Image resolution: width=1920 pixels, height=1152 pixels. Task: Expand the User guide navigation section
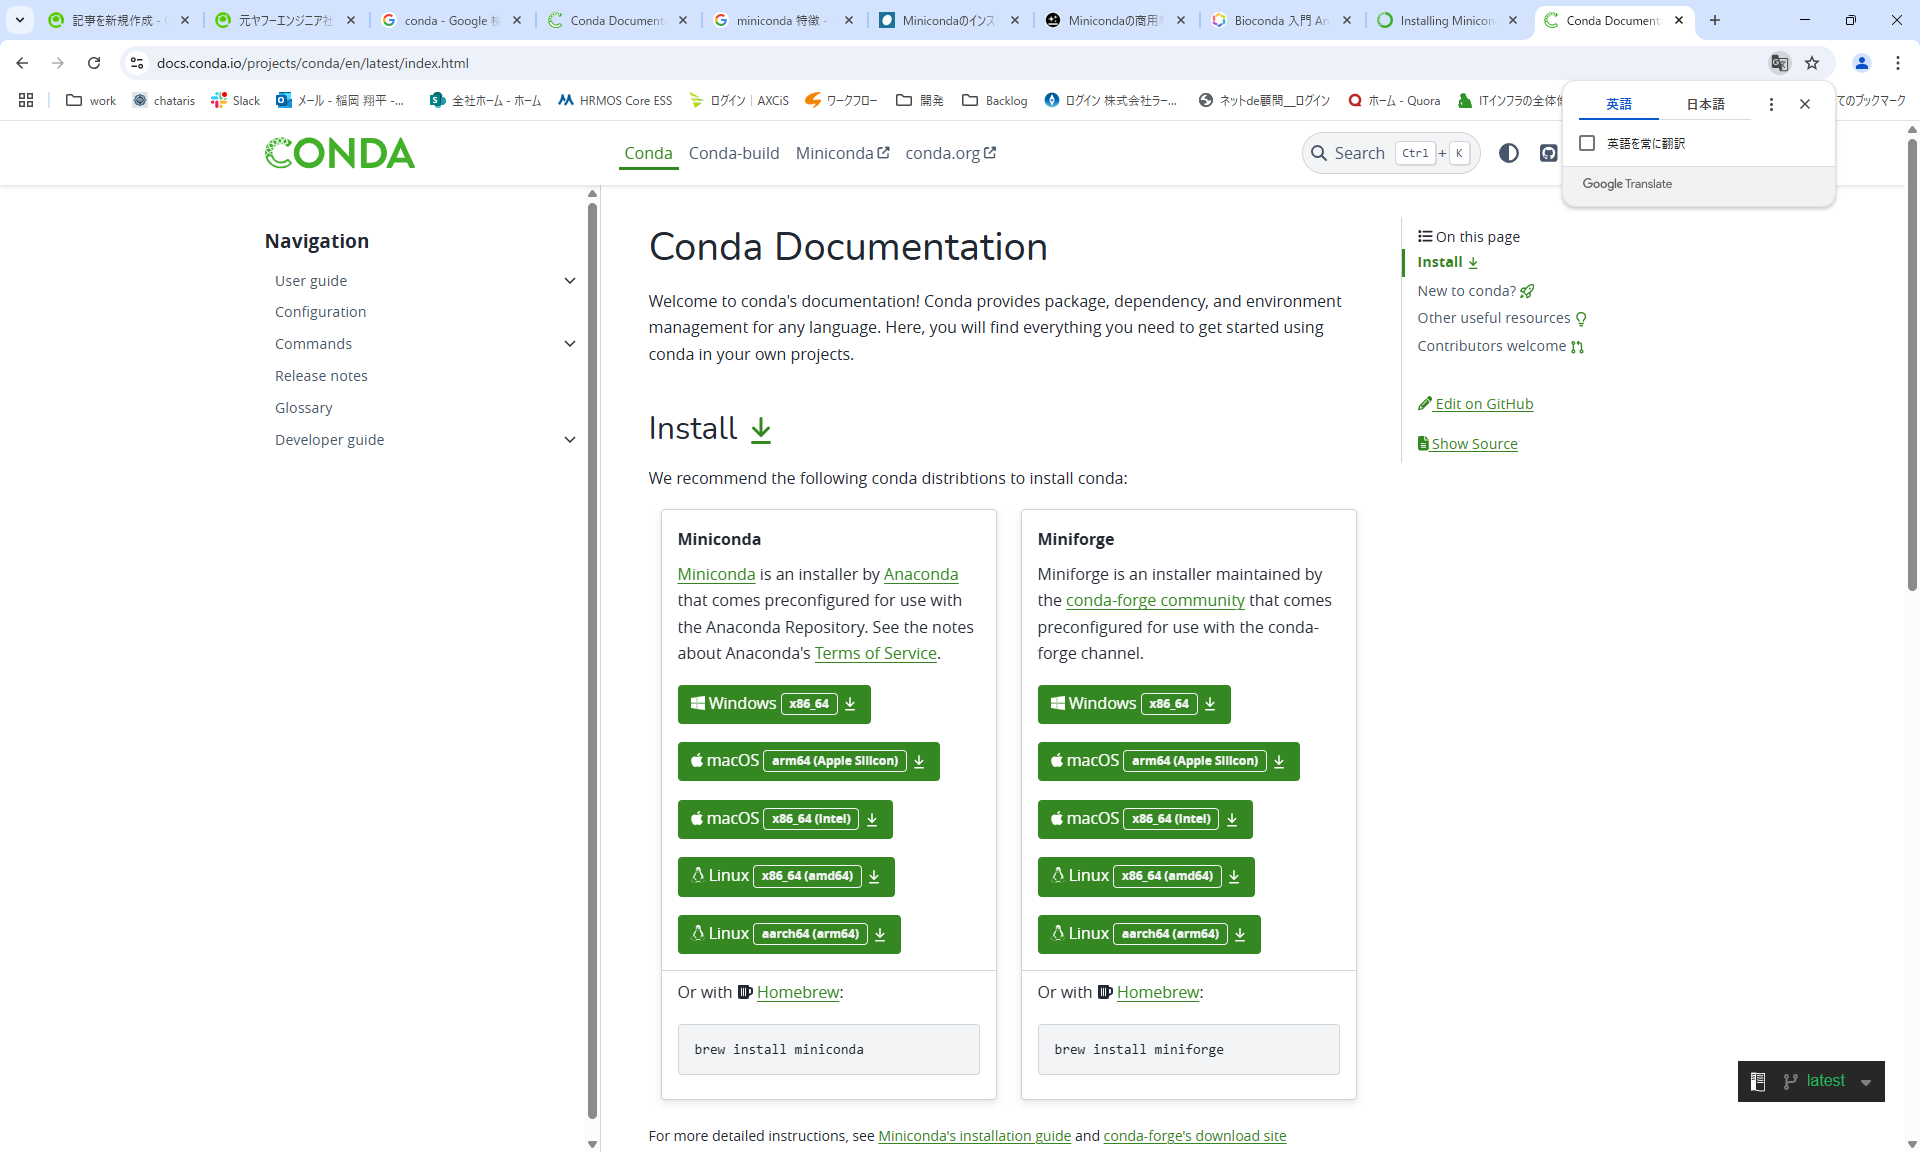pyautogui.click(x=570, y=281)
